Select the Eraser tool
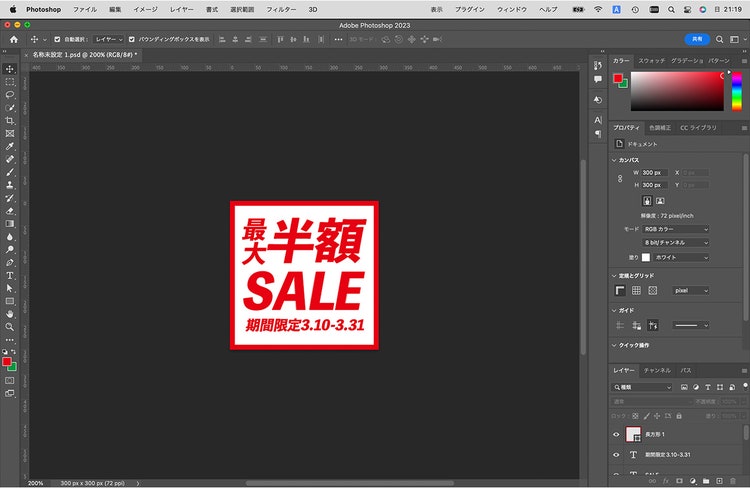 pyautogui.click(x=10, y=211)
